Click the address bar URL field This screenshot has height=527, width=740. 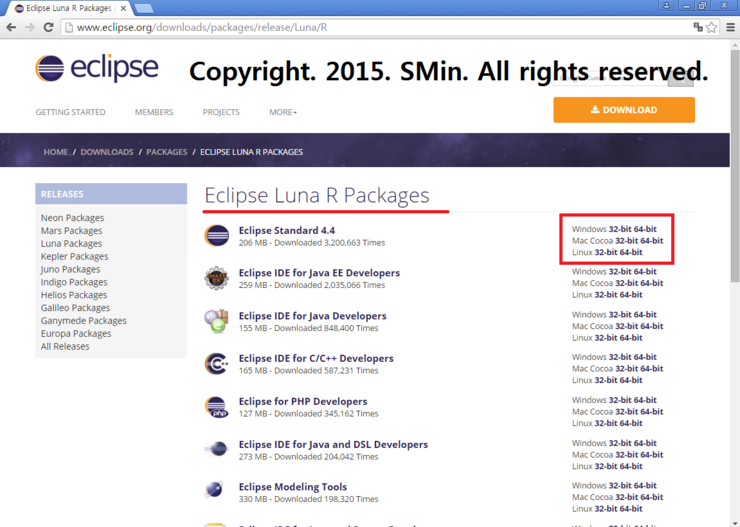[x=378, y=27]
